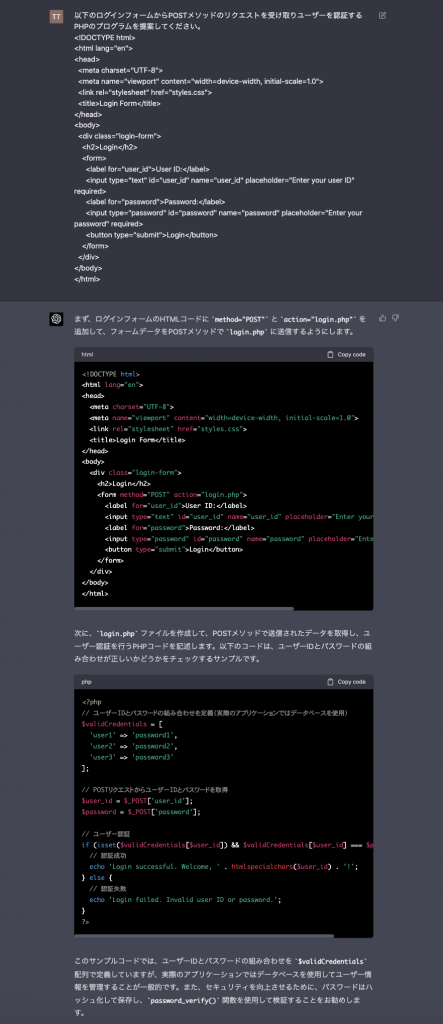This screenshot has width=443, height=1024.
Task: Click the php code block horizontal scrollbar
Action: 204,936
